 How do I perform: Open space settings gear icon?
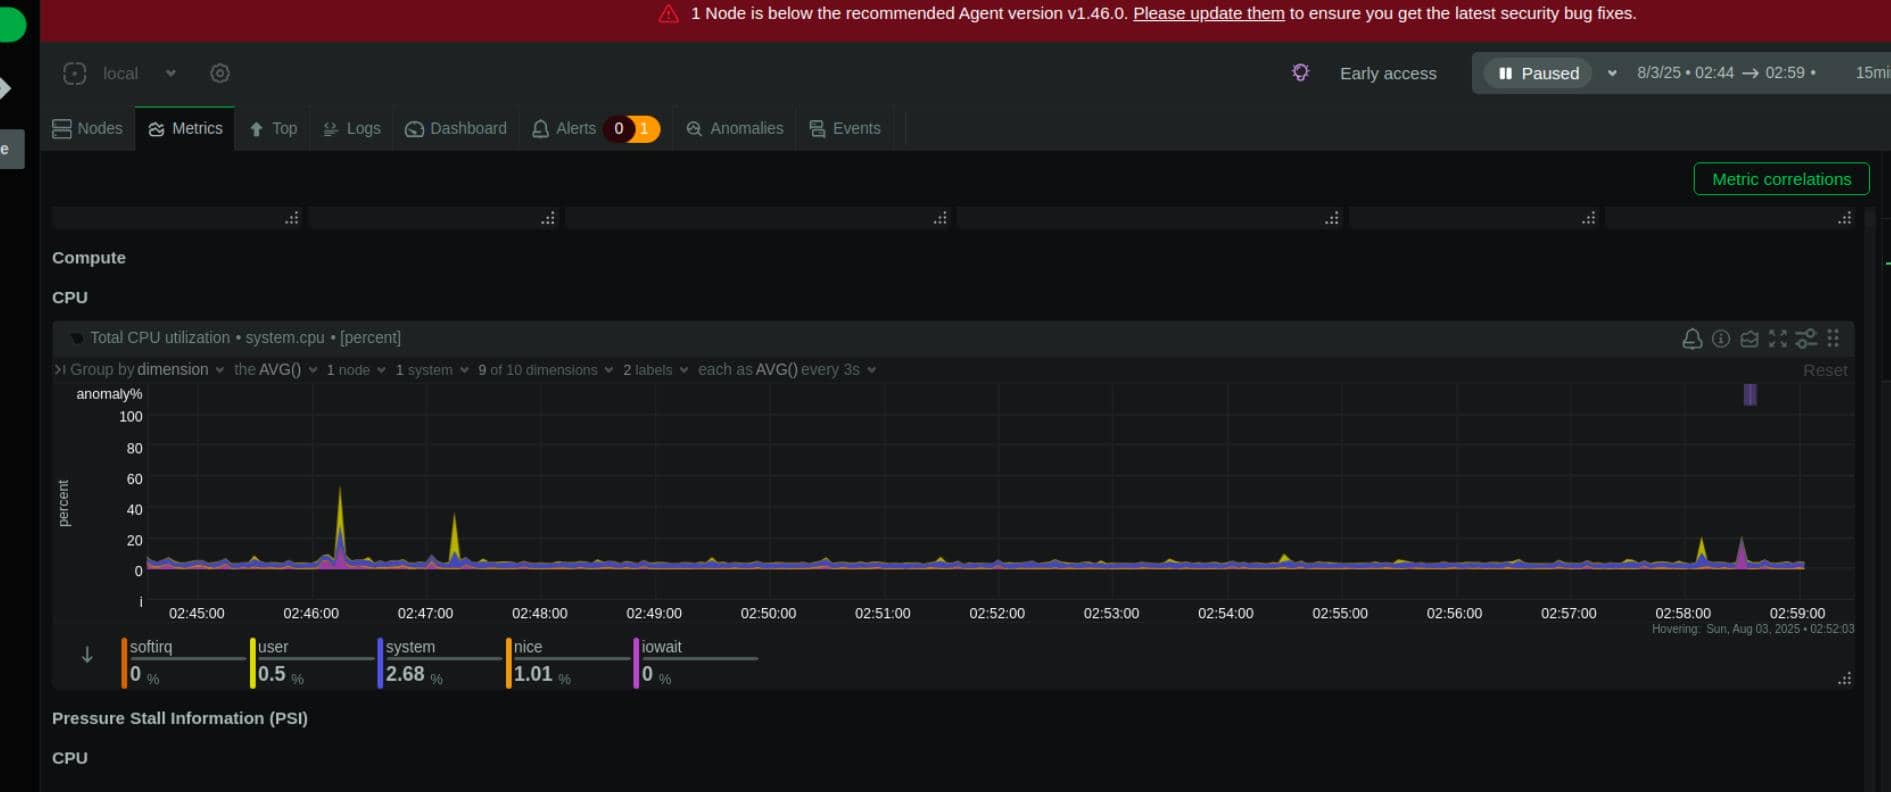click(220, 73)
